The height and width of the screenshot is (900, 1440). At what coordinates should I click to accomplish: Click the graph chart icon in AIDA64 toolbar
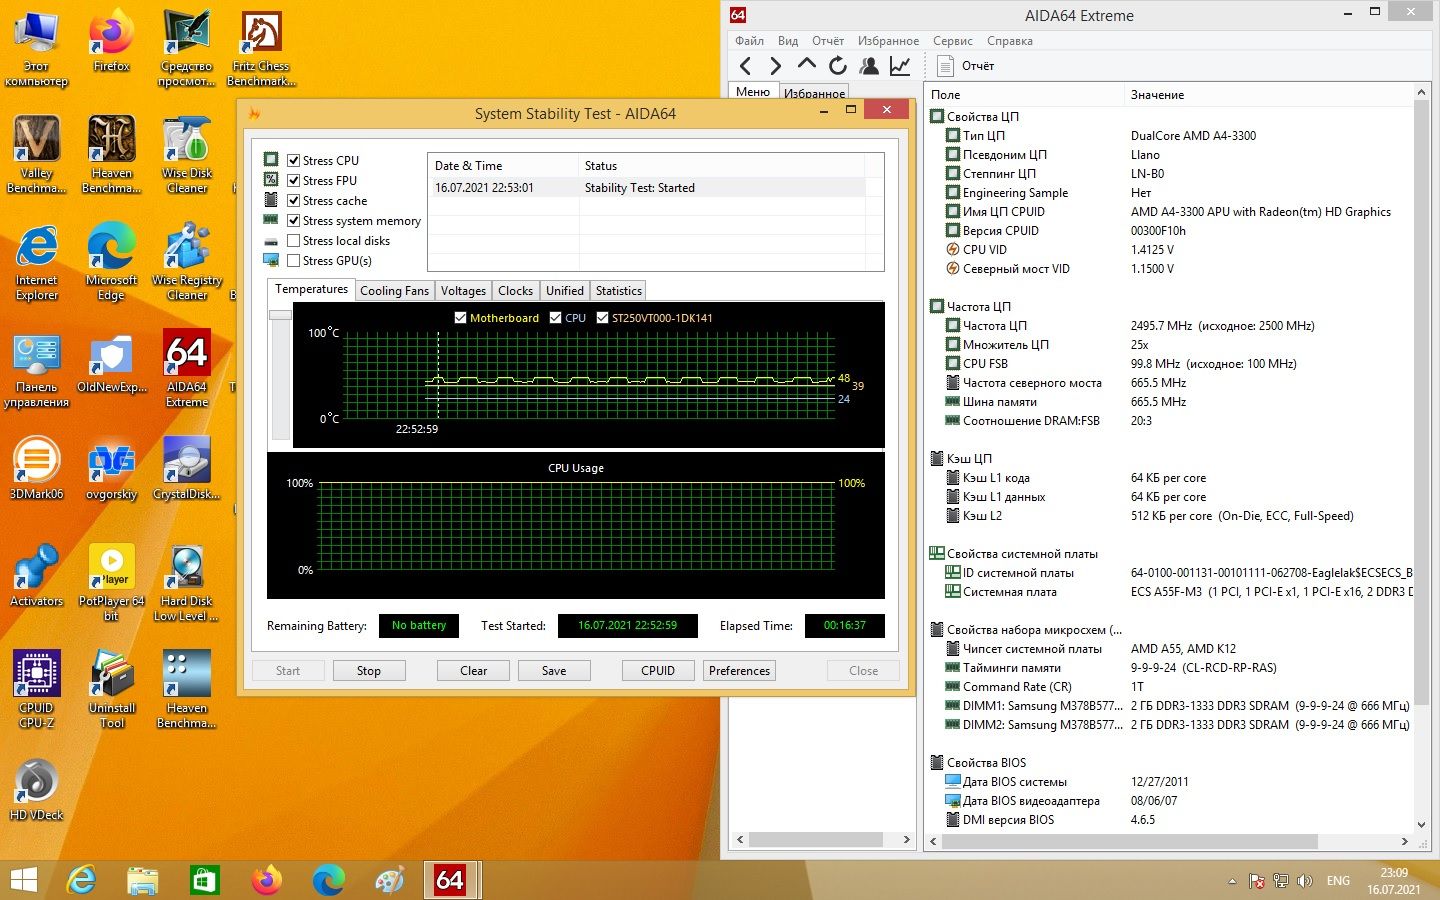coord(900,66)
